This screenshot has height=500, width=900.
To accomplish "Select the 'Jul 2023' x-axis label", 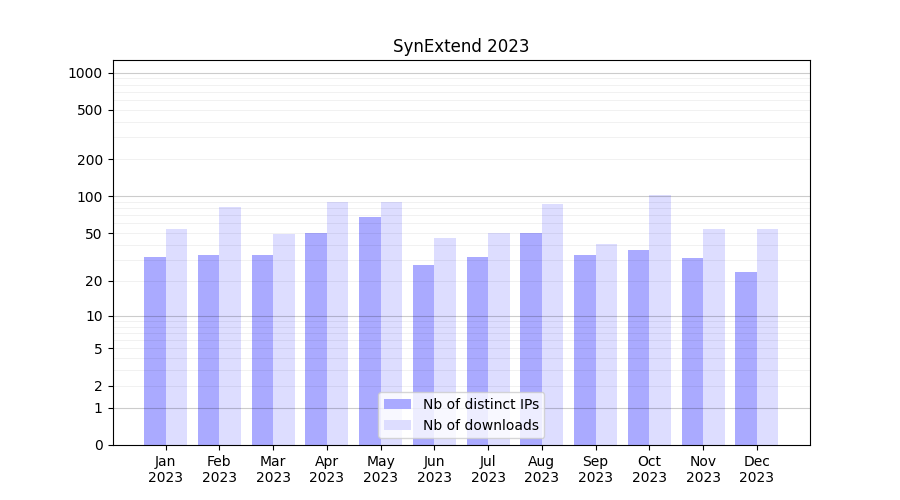I will pyautogui.click(x=488, y=469).
